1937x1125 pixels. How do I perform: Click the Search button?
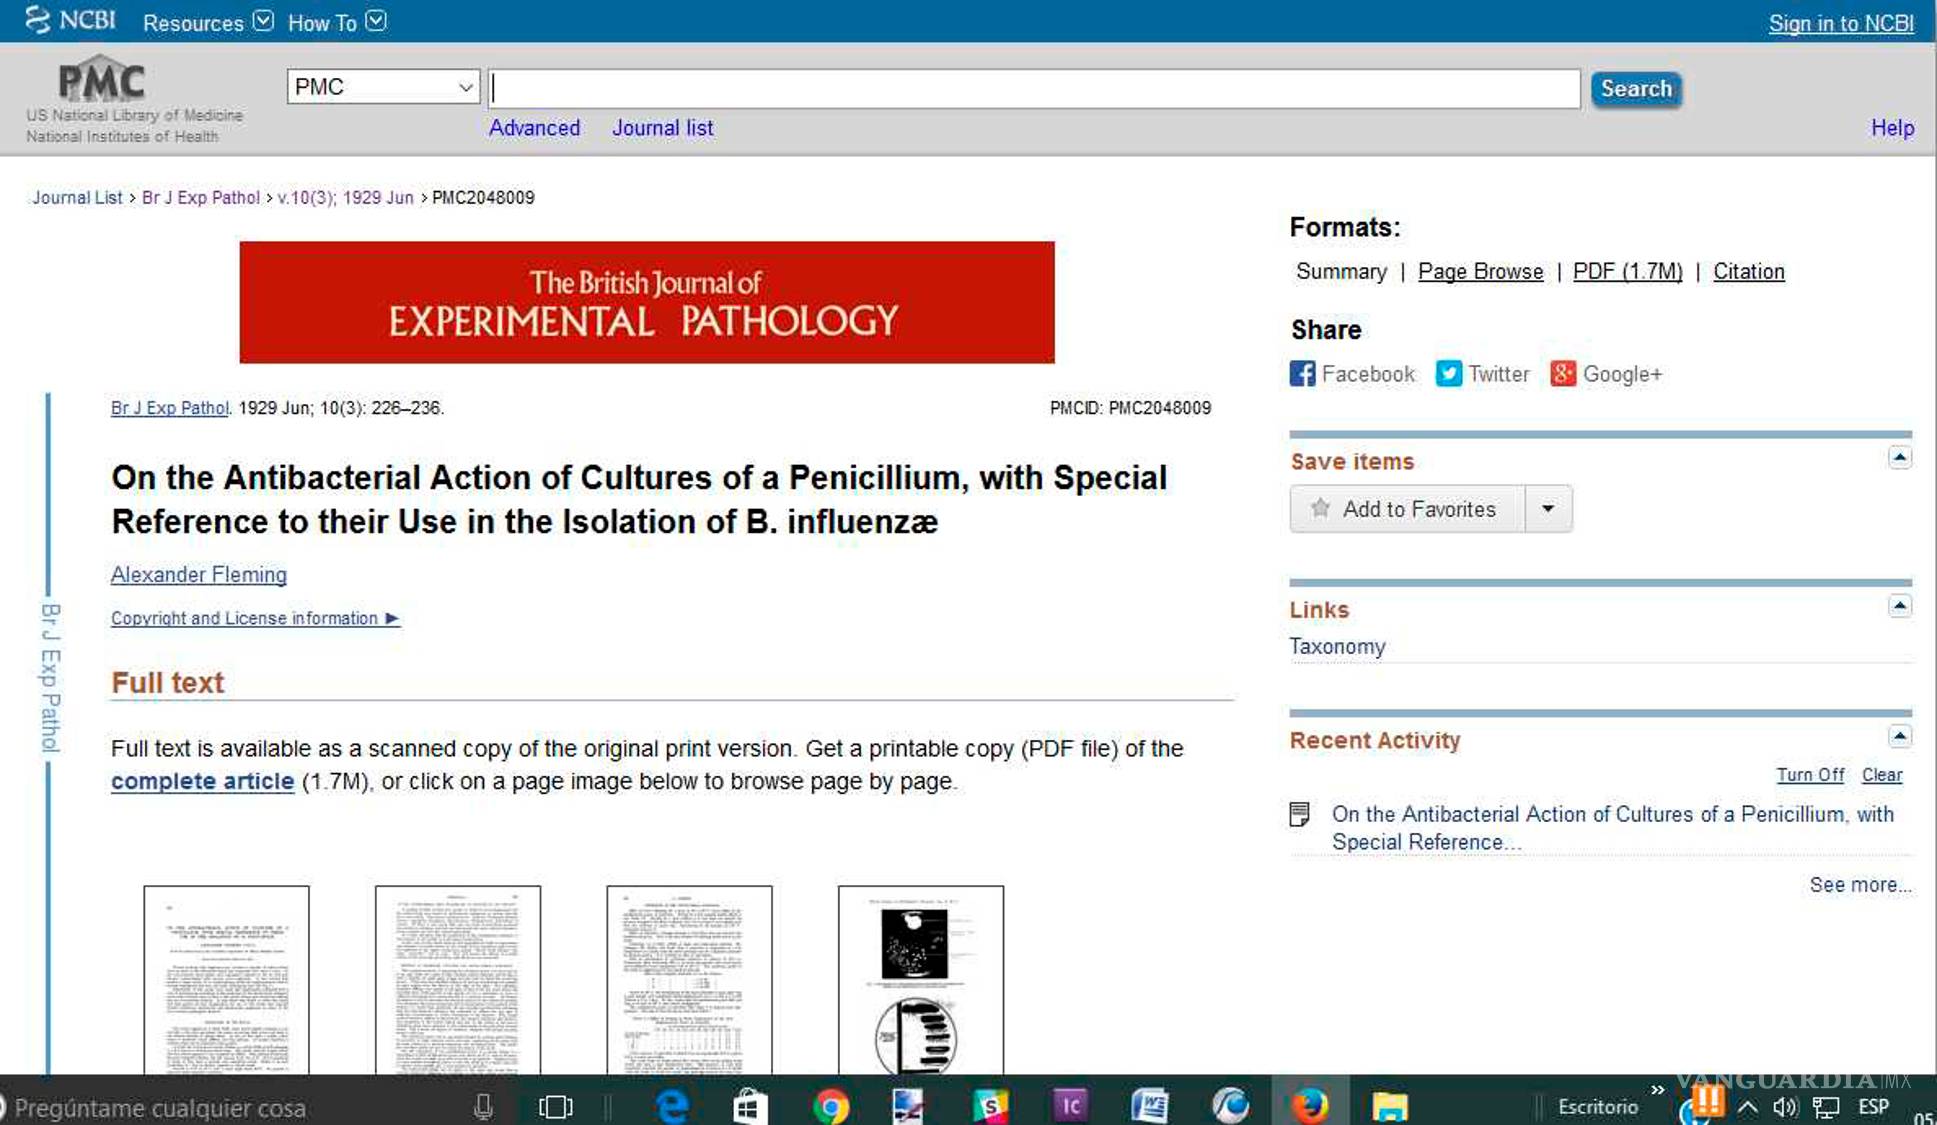(1635, 89)
